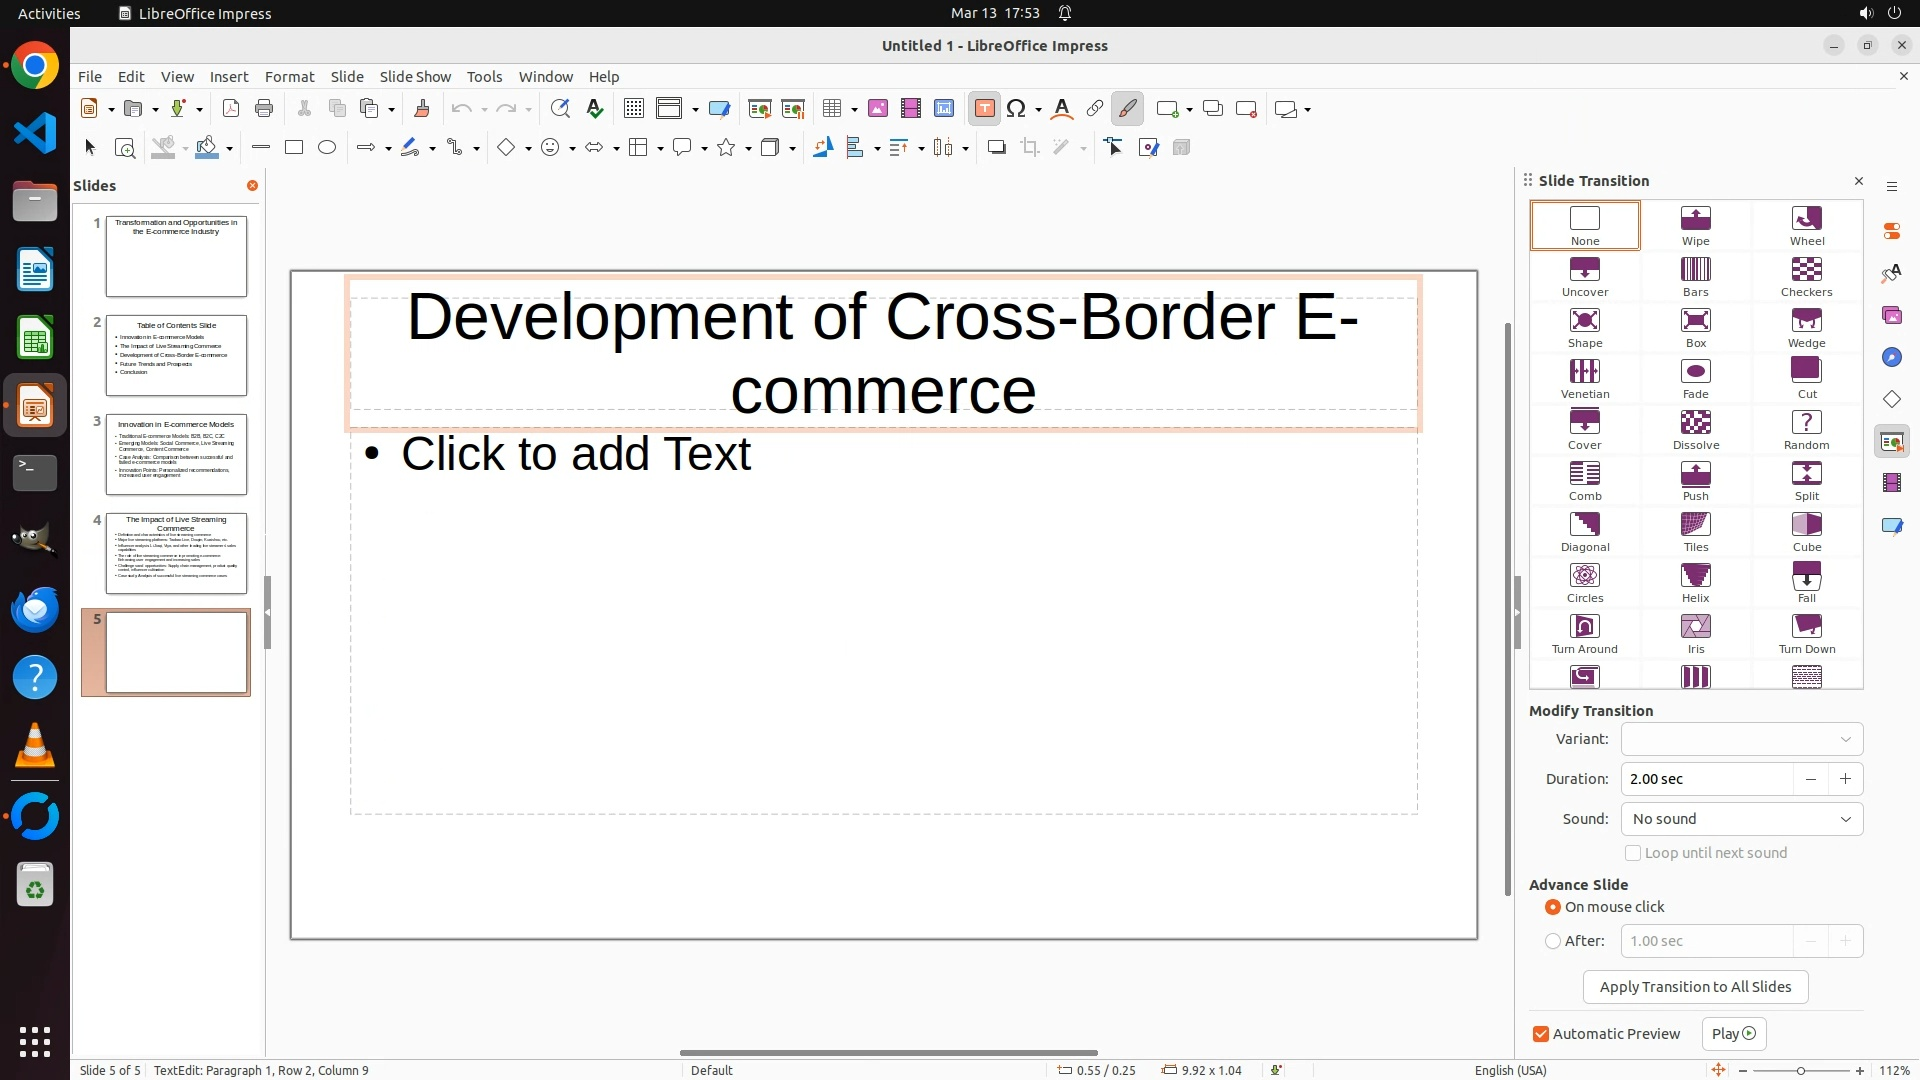1920x1080 pixels.
Task: Toggle the Display Grid icon
Action: [633, 109]
